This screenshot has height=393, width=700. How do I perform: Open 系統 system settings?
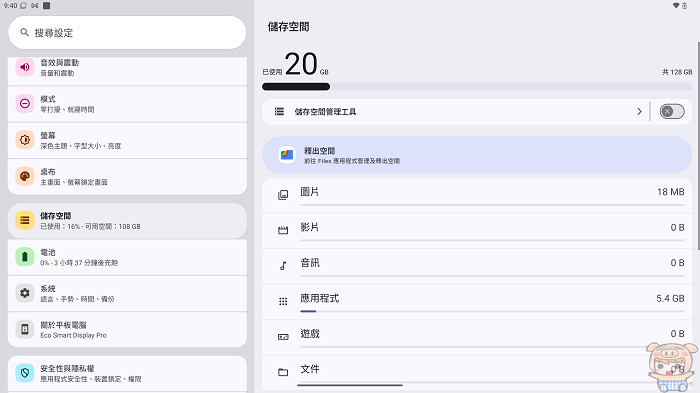pos(127,293)
